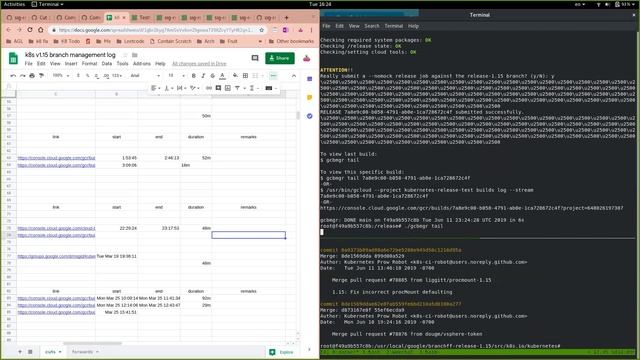
Task: Open the Functions toolbar icon
Action: coord(252,88)
